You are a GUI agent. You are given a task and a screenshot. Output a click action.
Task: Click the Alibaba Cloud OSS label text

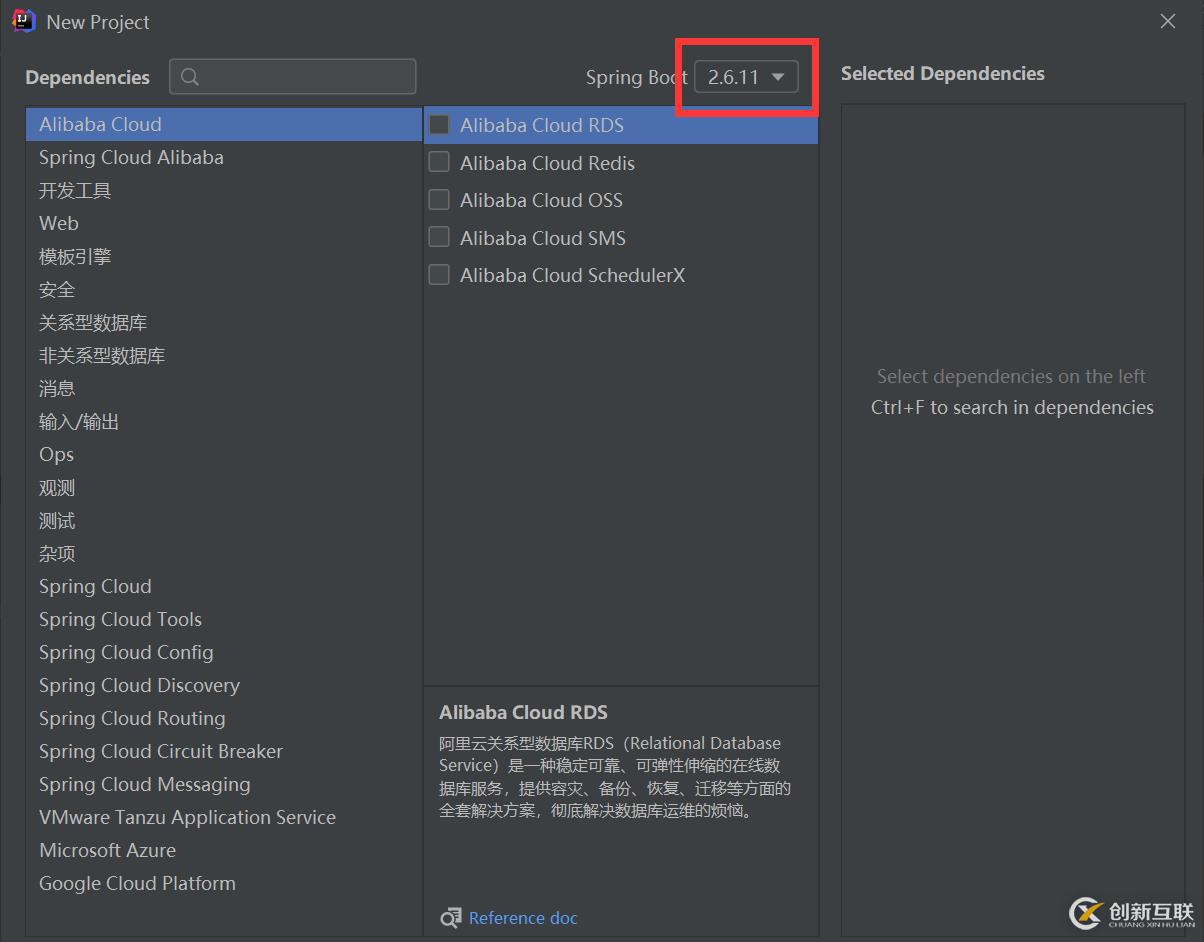click(541, 200)
